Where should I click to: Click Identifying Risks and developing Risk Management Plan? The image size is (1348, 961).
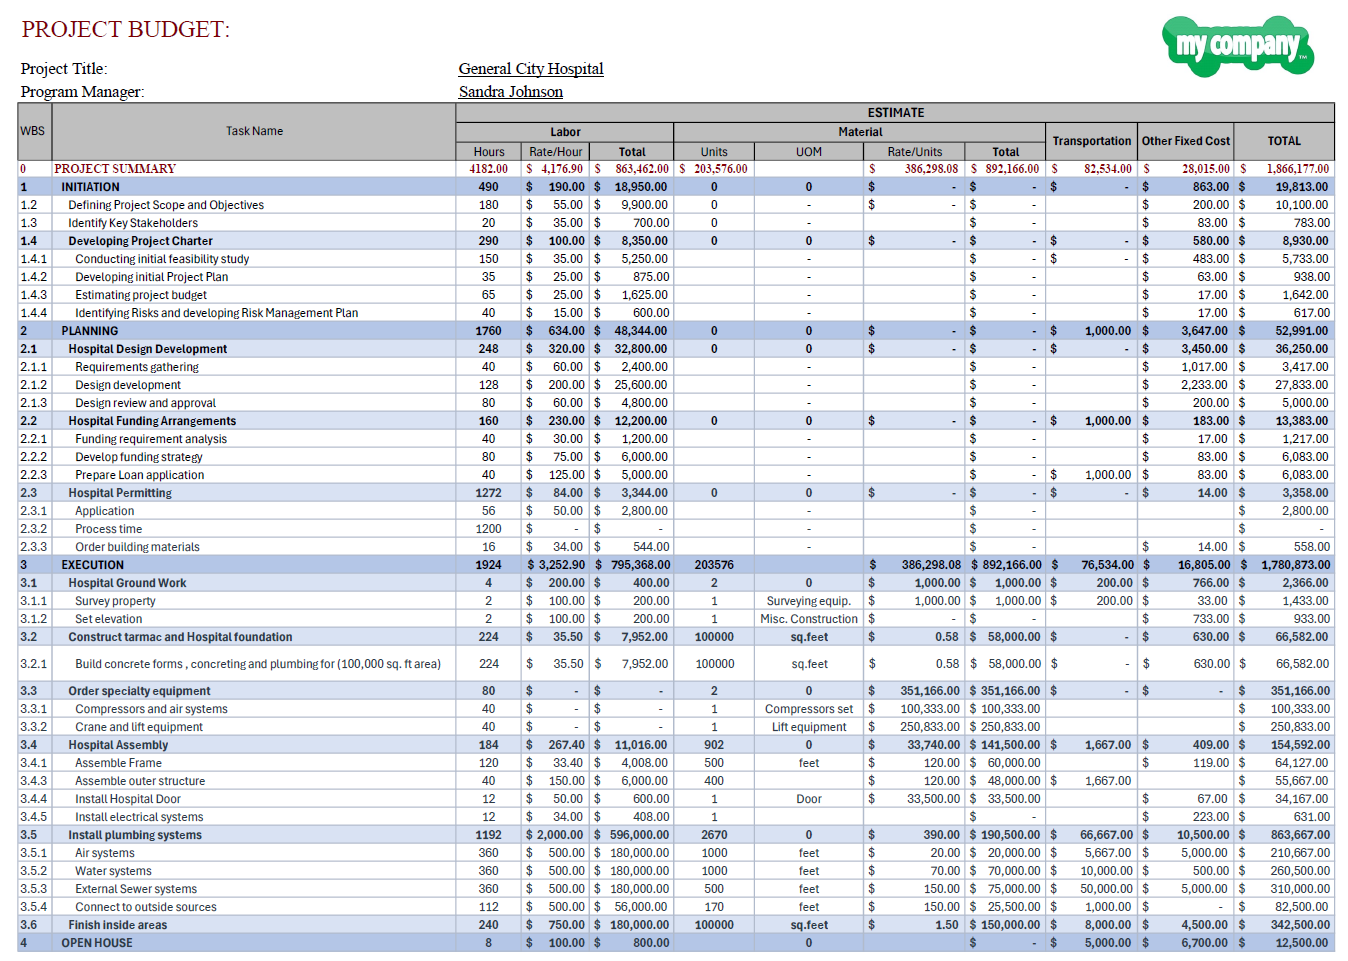216,313
